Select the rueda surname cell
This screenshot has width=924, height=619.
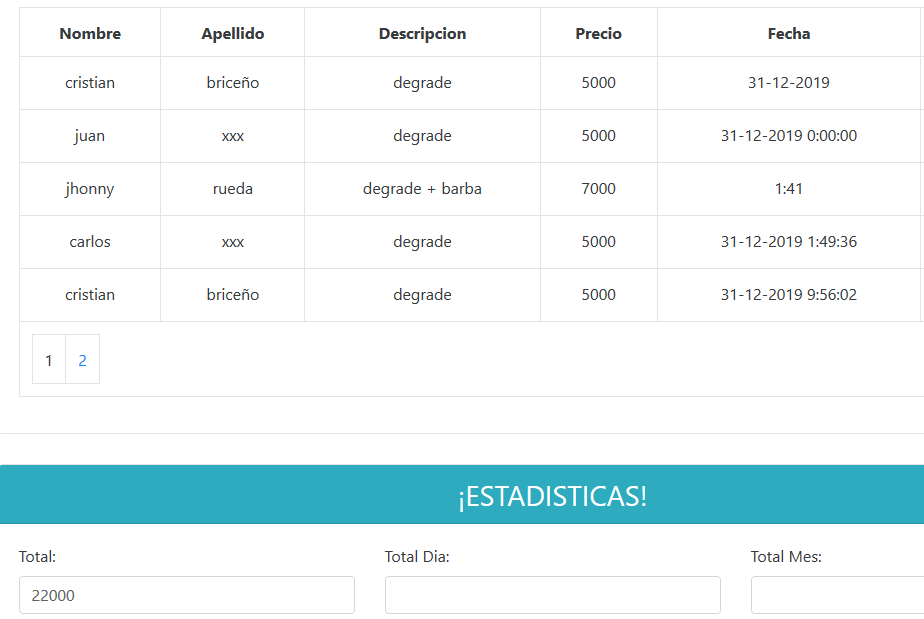tap(233, 189)
